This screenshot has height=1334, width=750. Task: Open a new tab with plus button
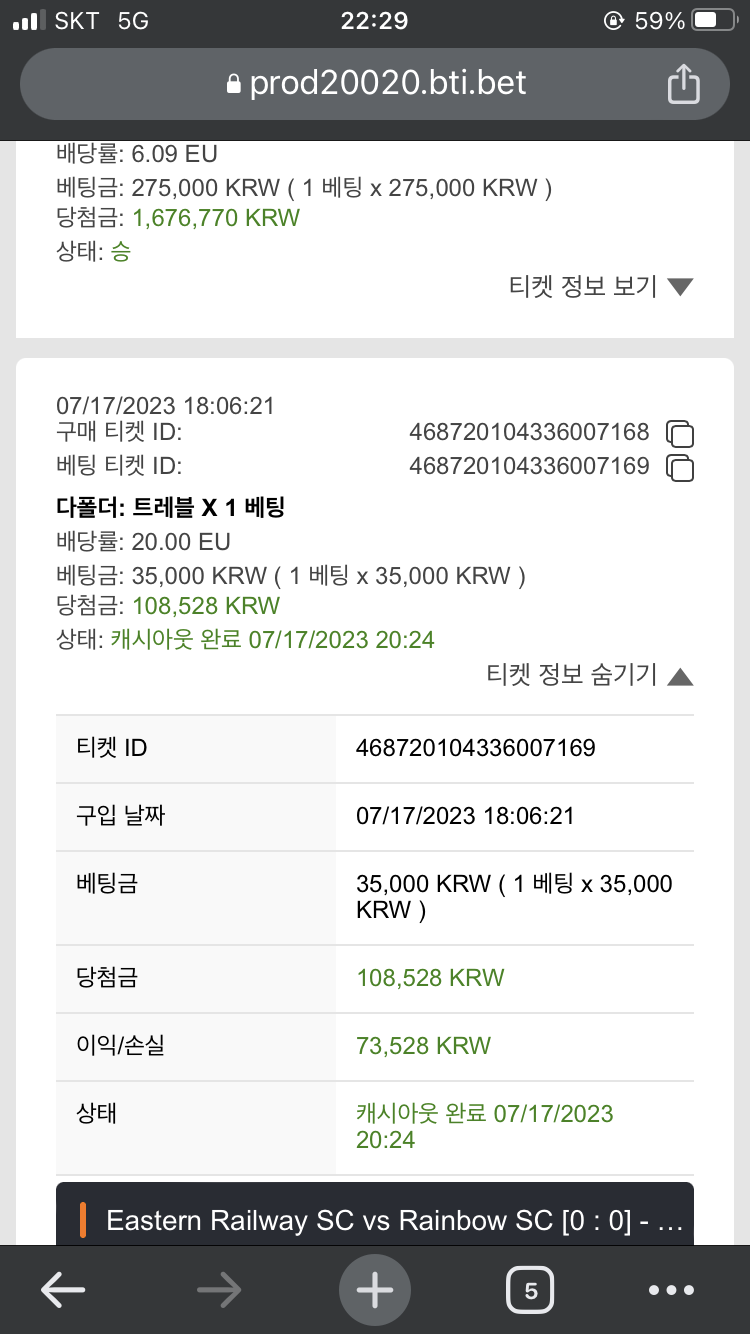[375, 1290]
